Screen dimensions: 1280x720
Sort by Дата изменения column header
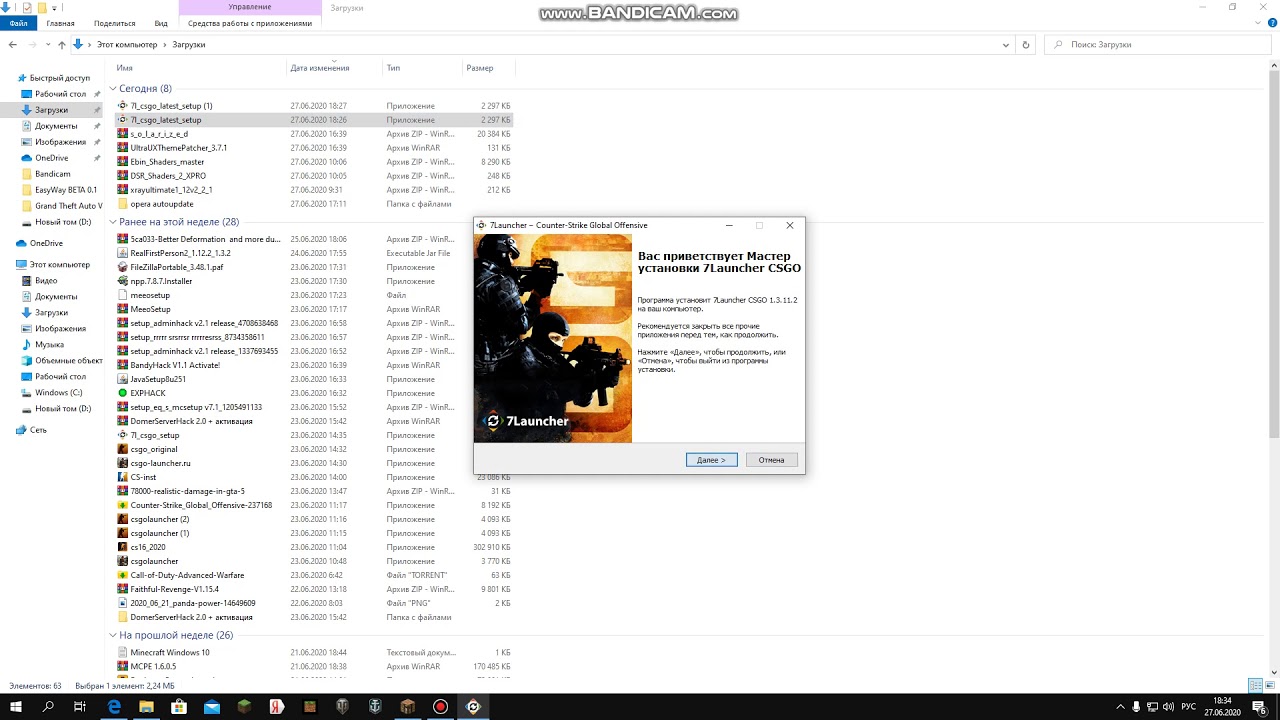320,68
